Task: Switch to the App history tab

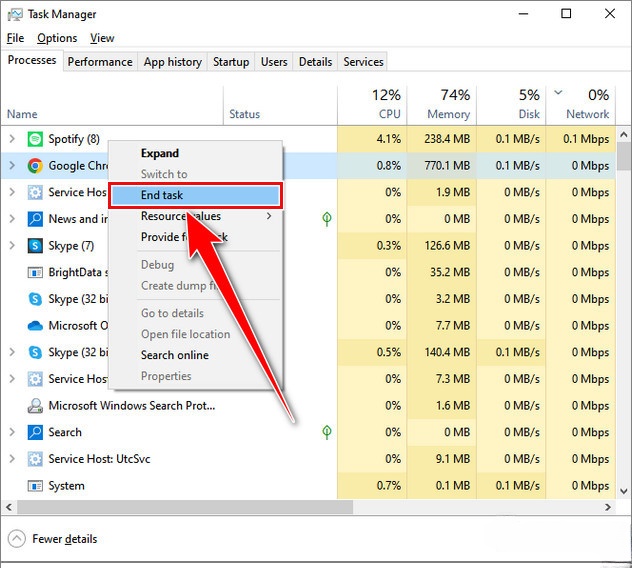Action: click(x=173, y=62)
